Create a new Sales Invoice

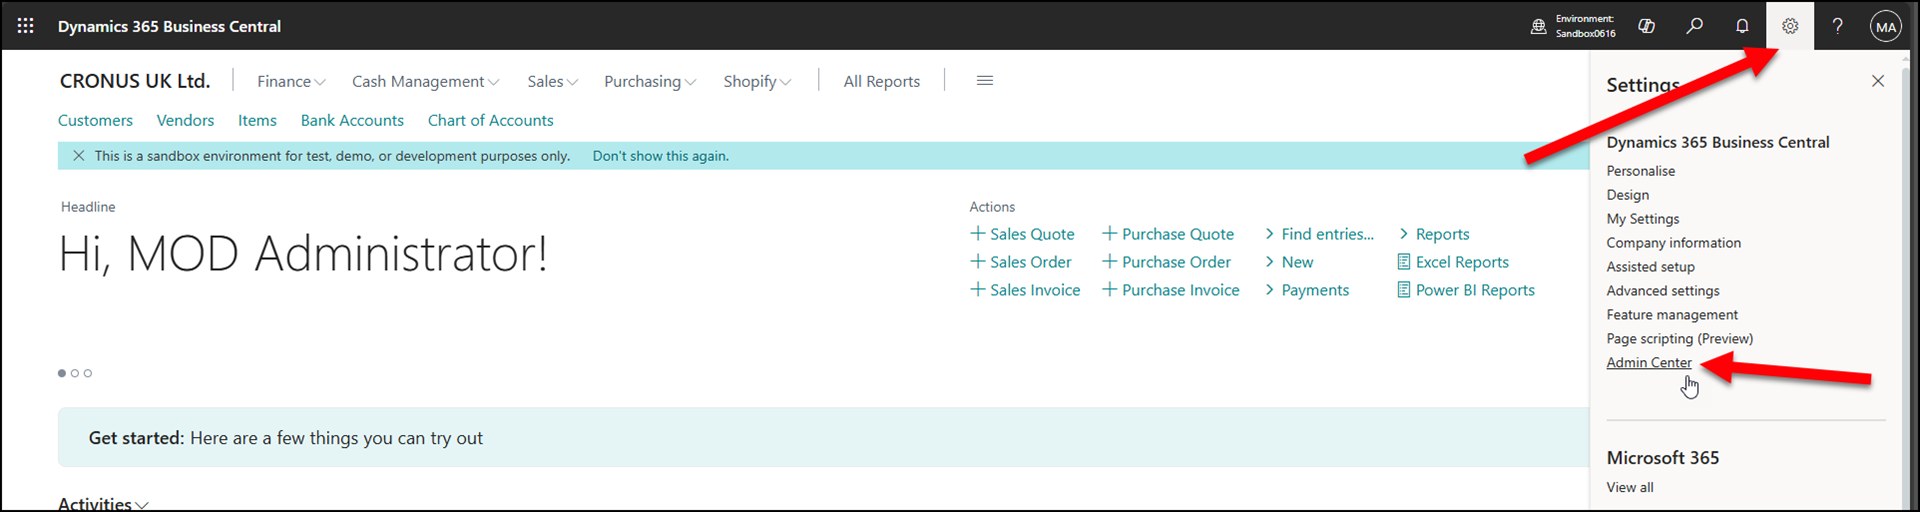coord(1025,290)
